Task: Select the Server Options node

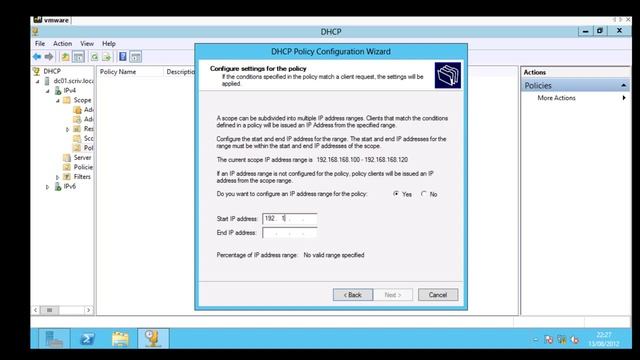Action: (x=78, y=158)
